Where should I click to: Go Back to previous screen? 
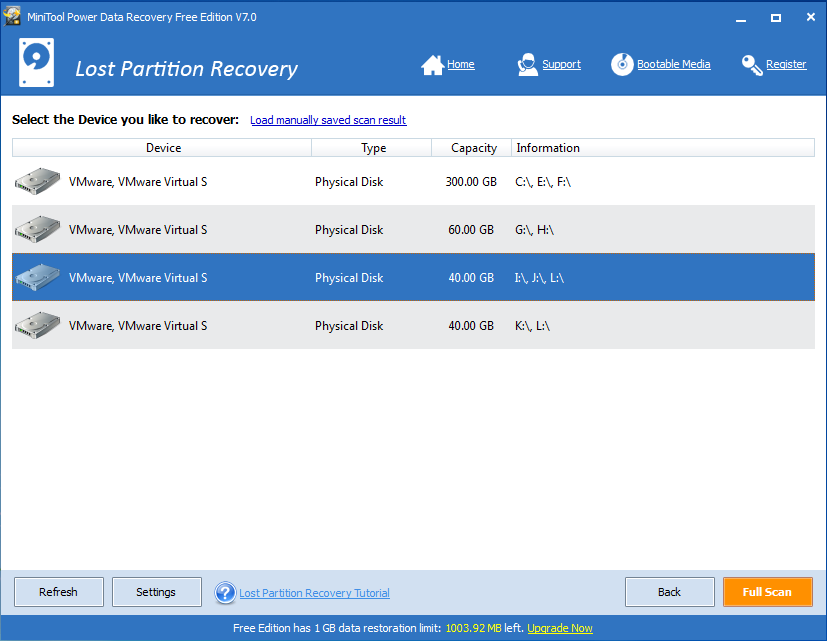[669, 592]
